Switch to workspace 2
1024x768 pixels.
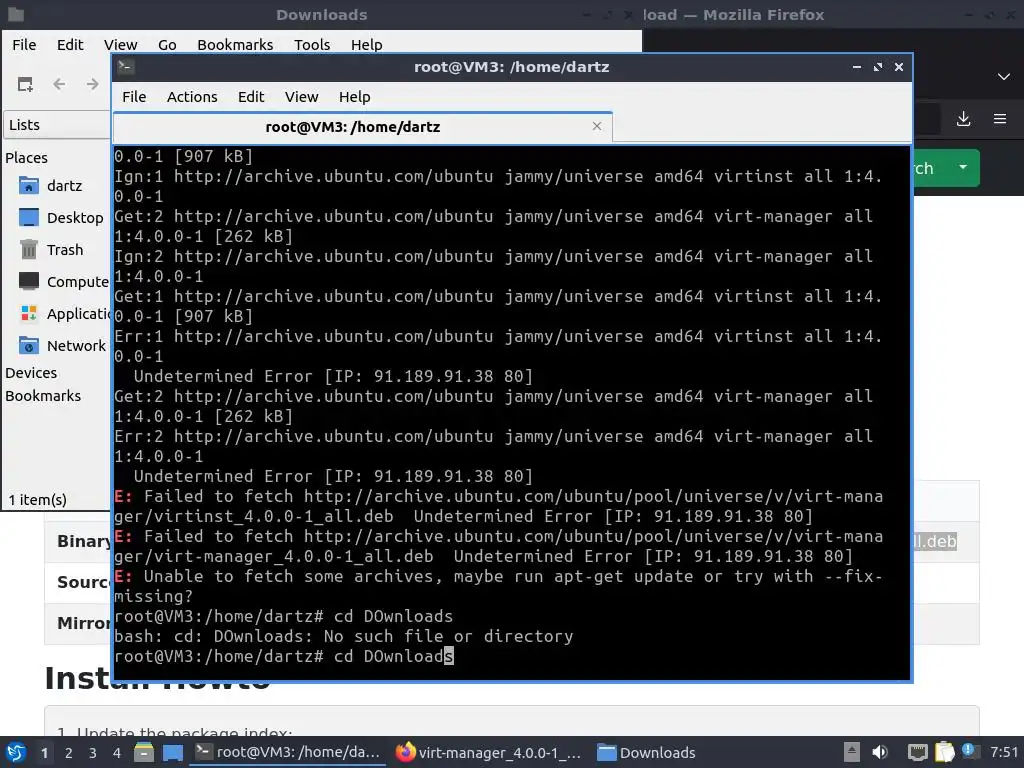(69, 753)
